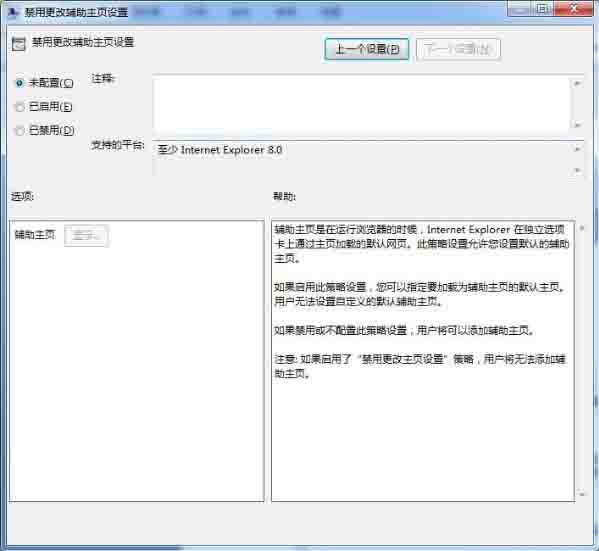
Task: Maximize the dialog window
Action: click(x=541, y=8)
